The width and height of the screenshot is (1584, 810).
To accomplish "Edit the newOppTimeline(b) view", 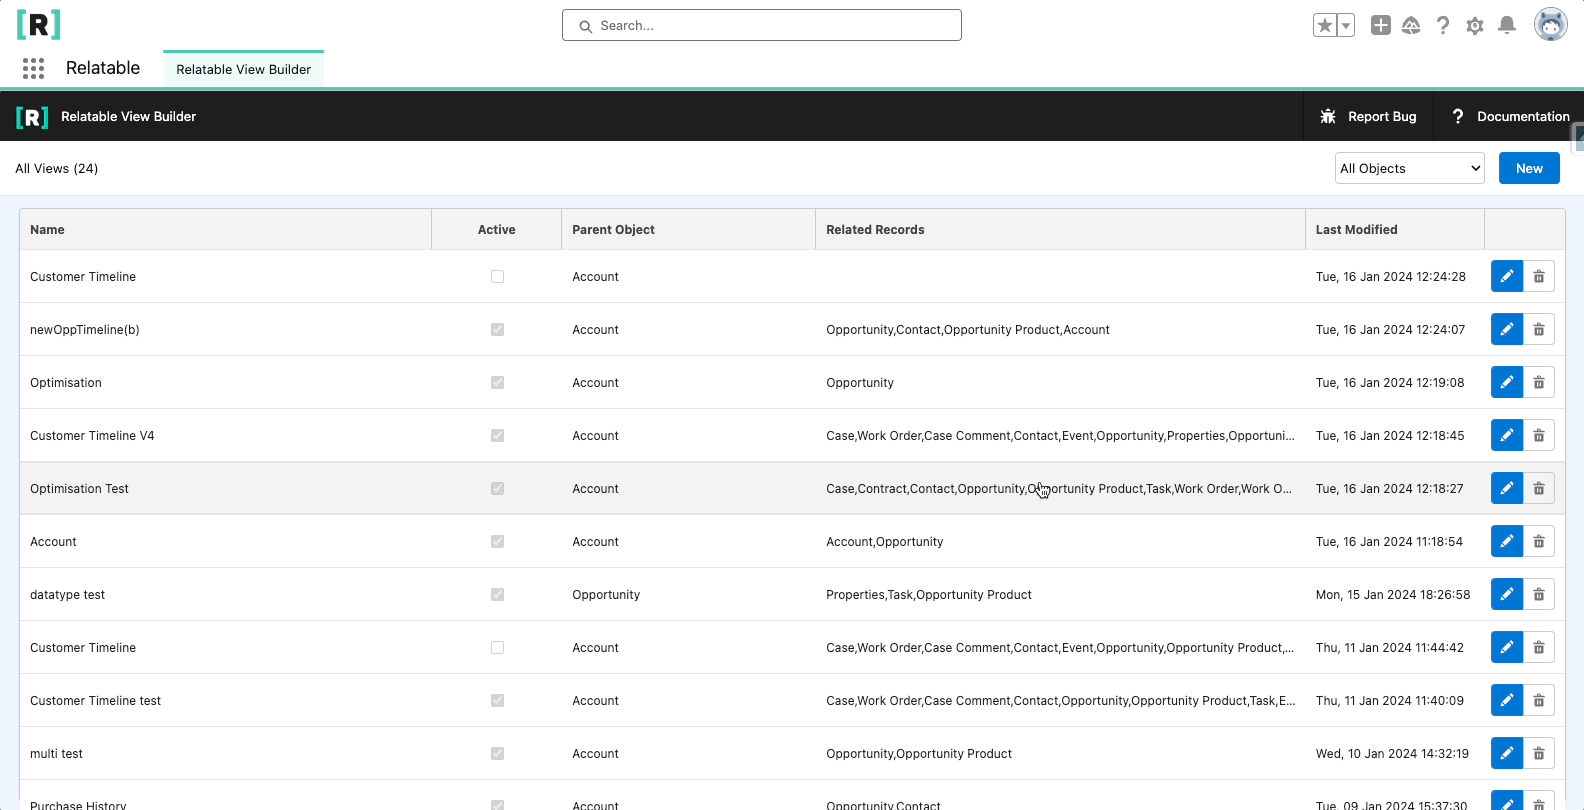I will pyautogui.click(x=1507, y=329).
